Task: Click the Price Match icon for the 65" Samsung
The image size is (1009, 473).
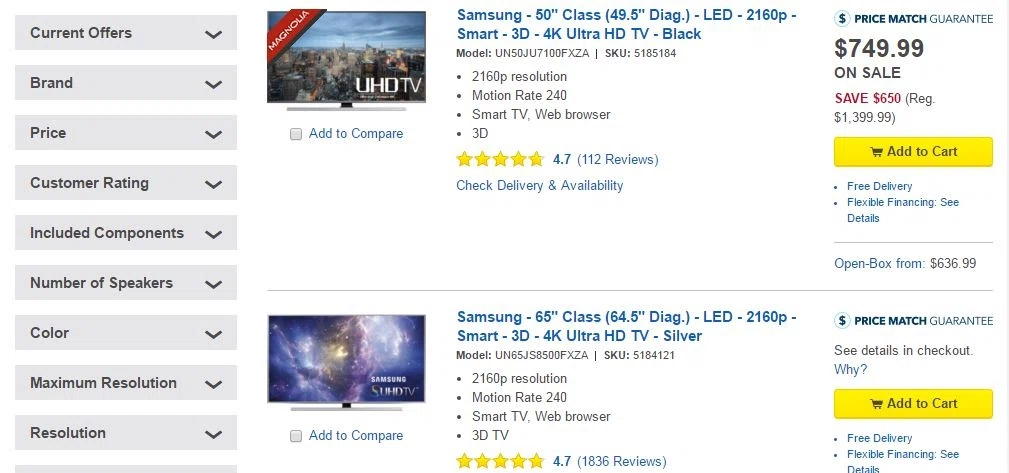Action: [842, 320]
